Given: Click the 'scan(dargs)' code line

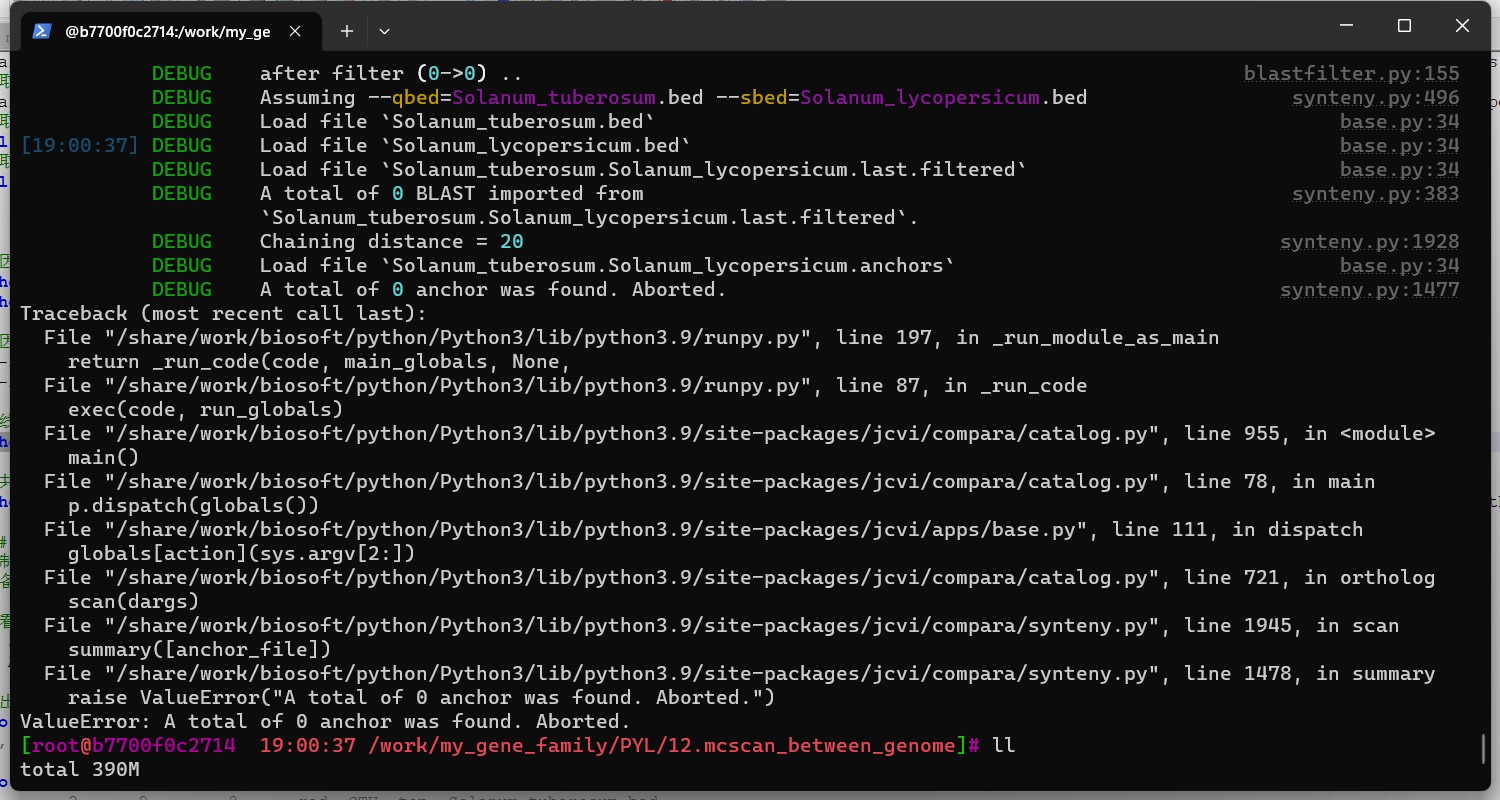Looking at the screenshot, I should pos(133,601).
